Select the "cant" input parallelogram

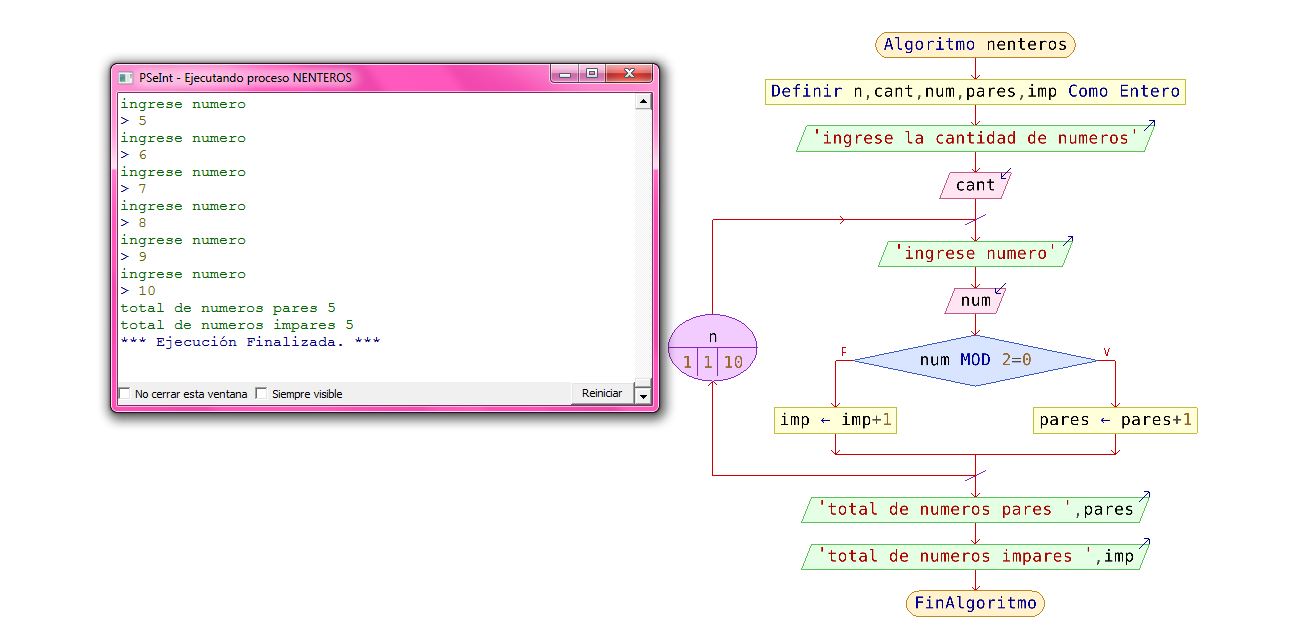pyautogui.click(x=974, y=185)
